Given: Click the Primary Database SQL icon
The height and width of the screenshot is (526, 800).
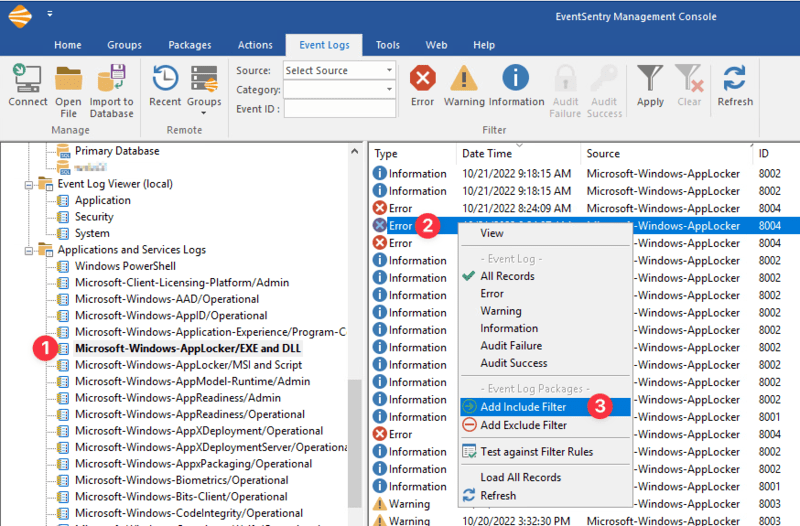Looking at the screenshot, I should (x=63, y=152).
